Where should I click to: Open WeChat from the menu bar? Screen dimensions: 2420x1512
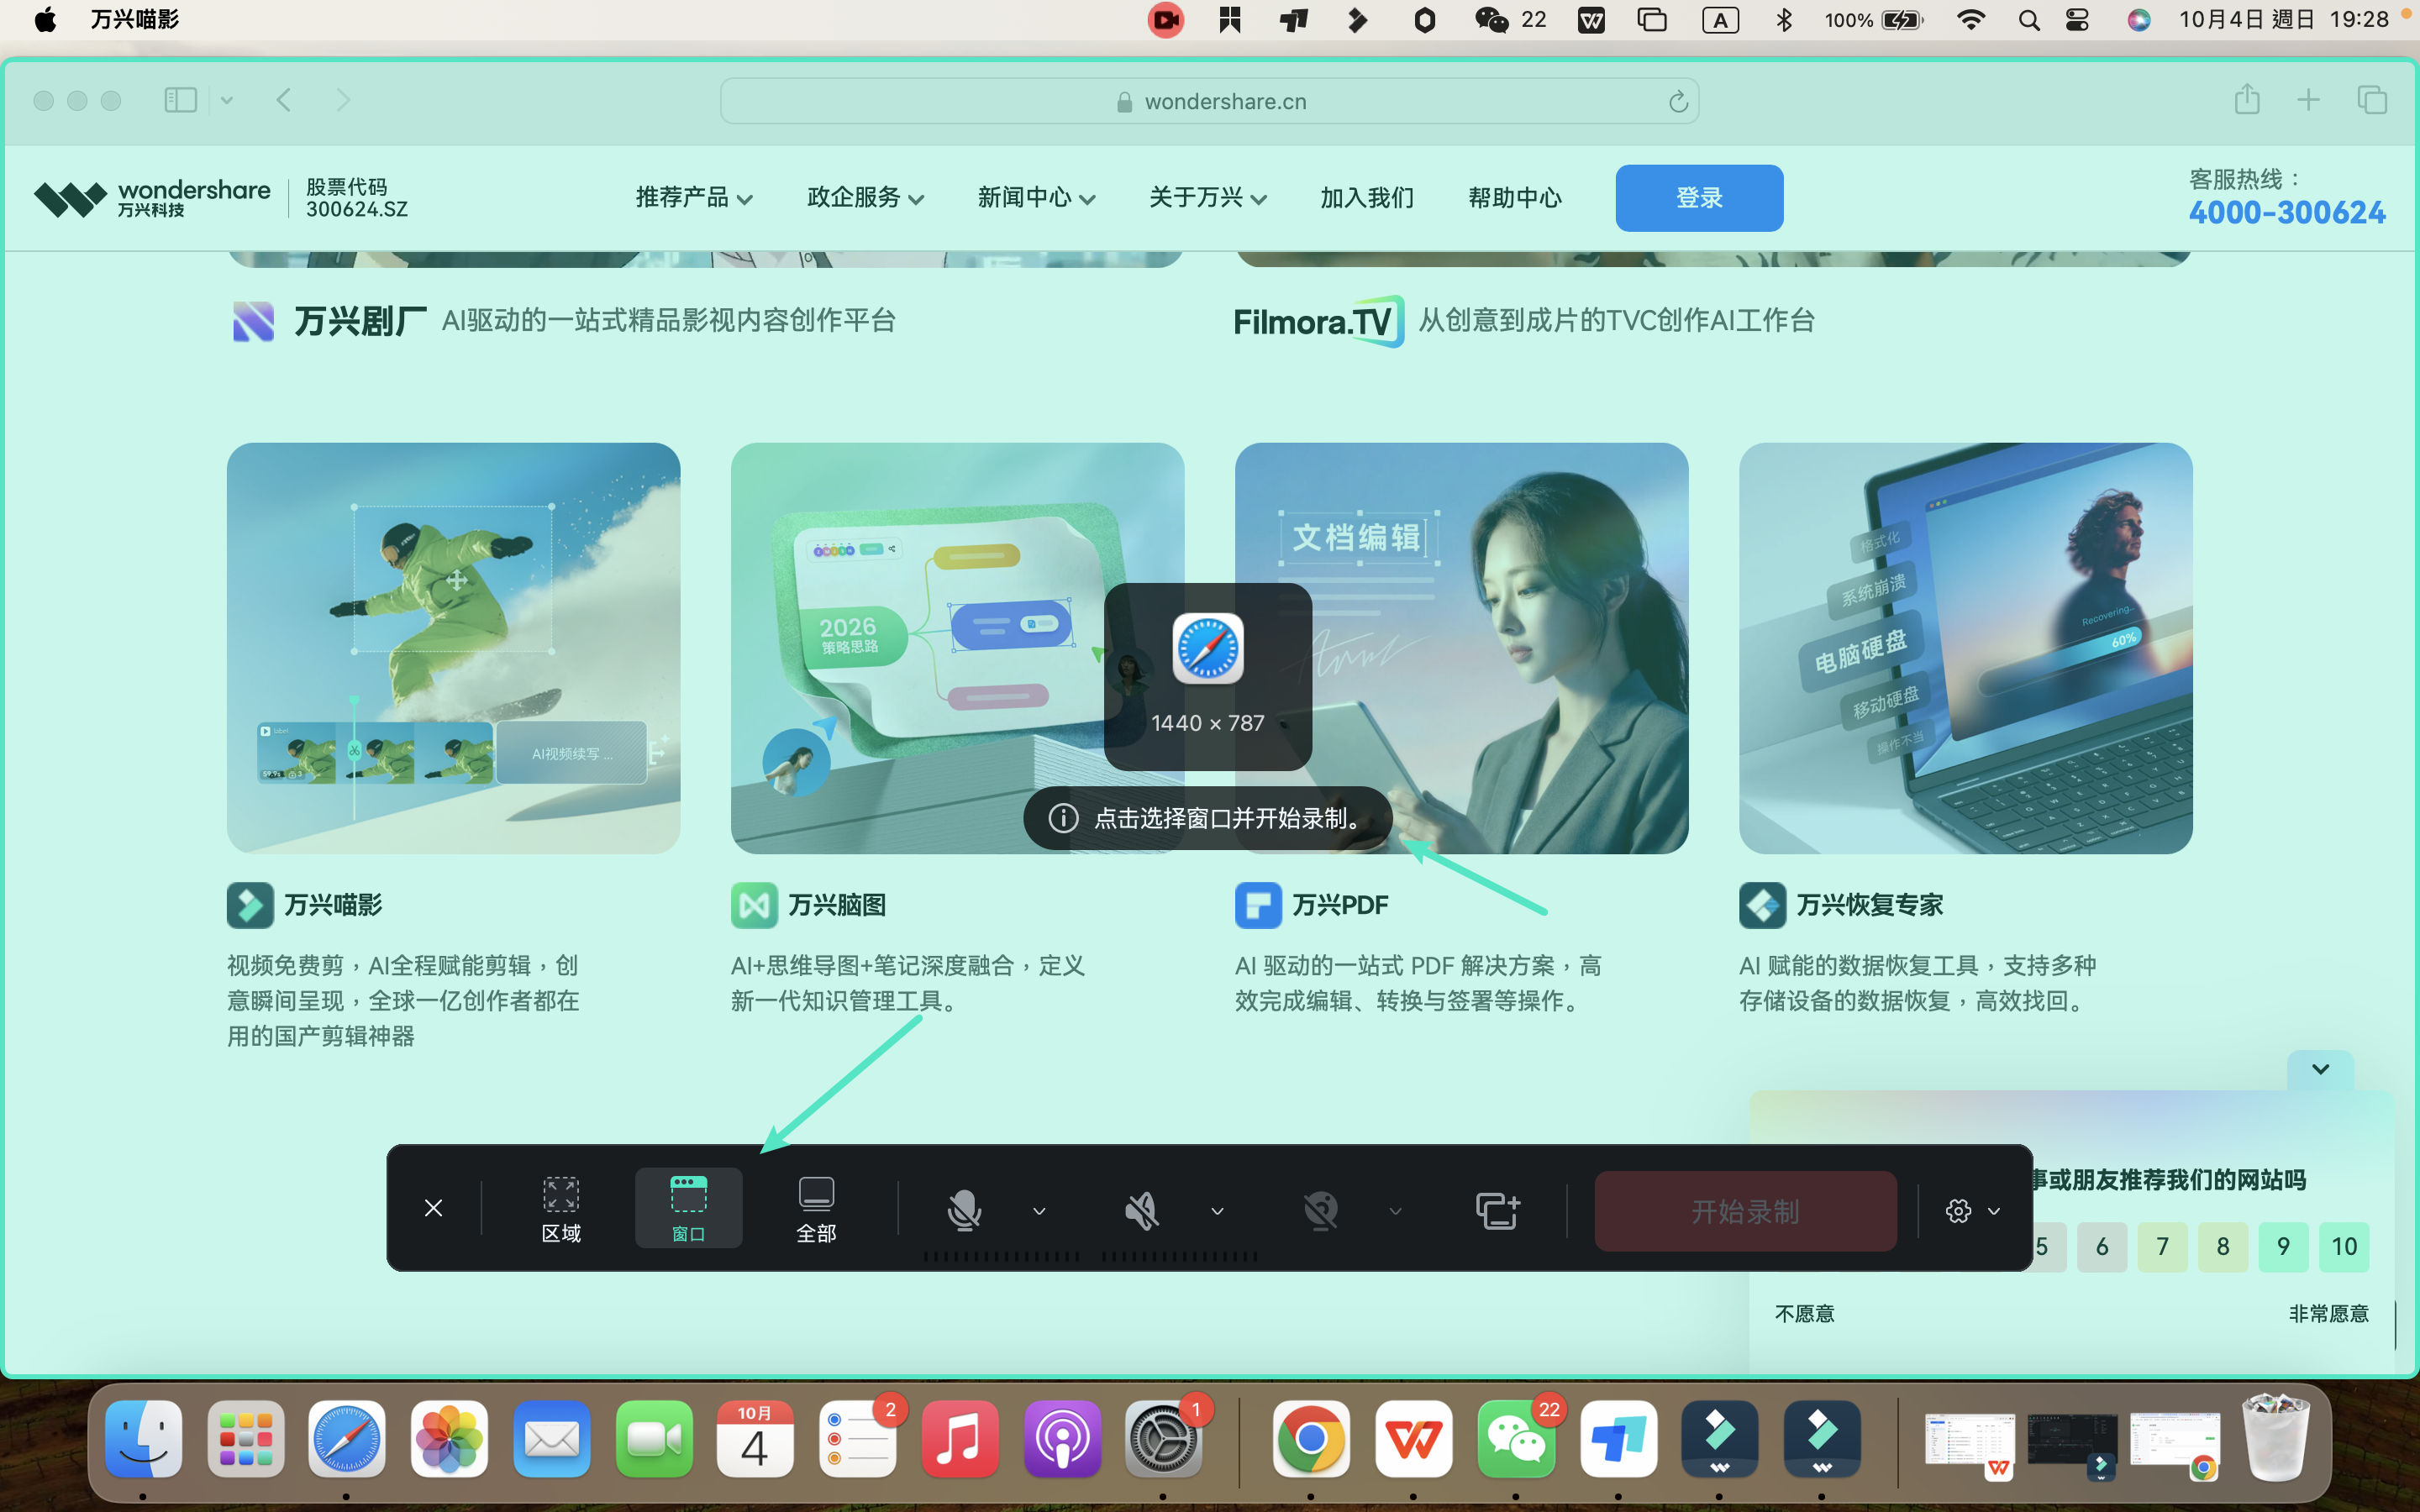click(1492, 20)
